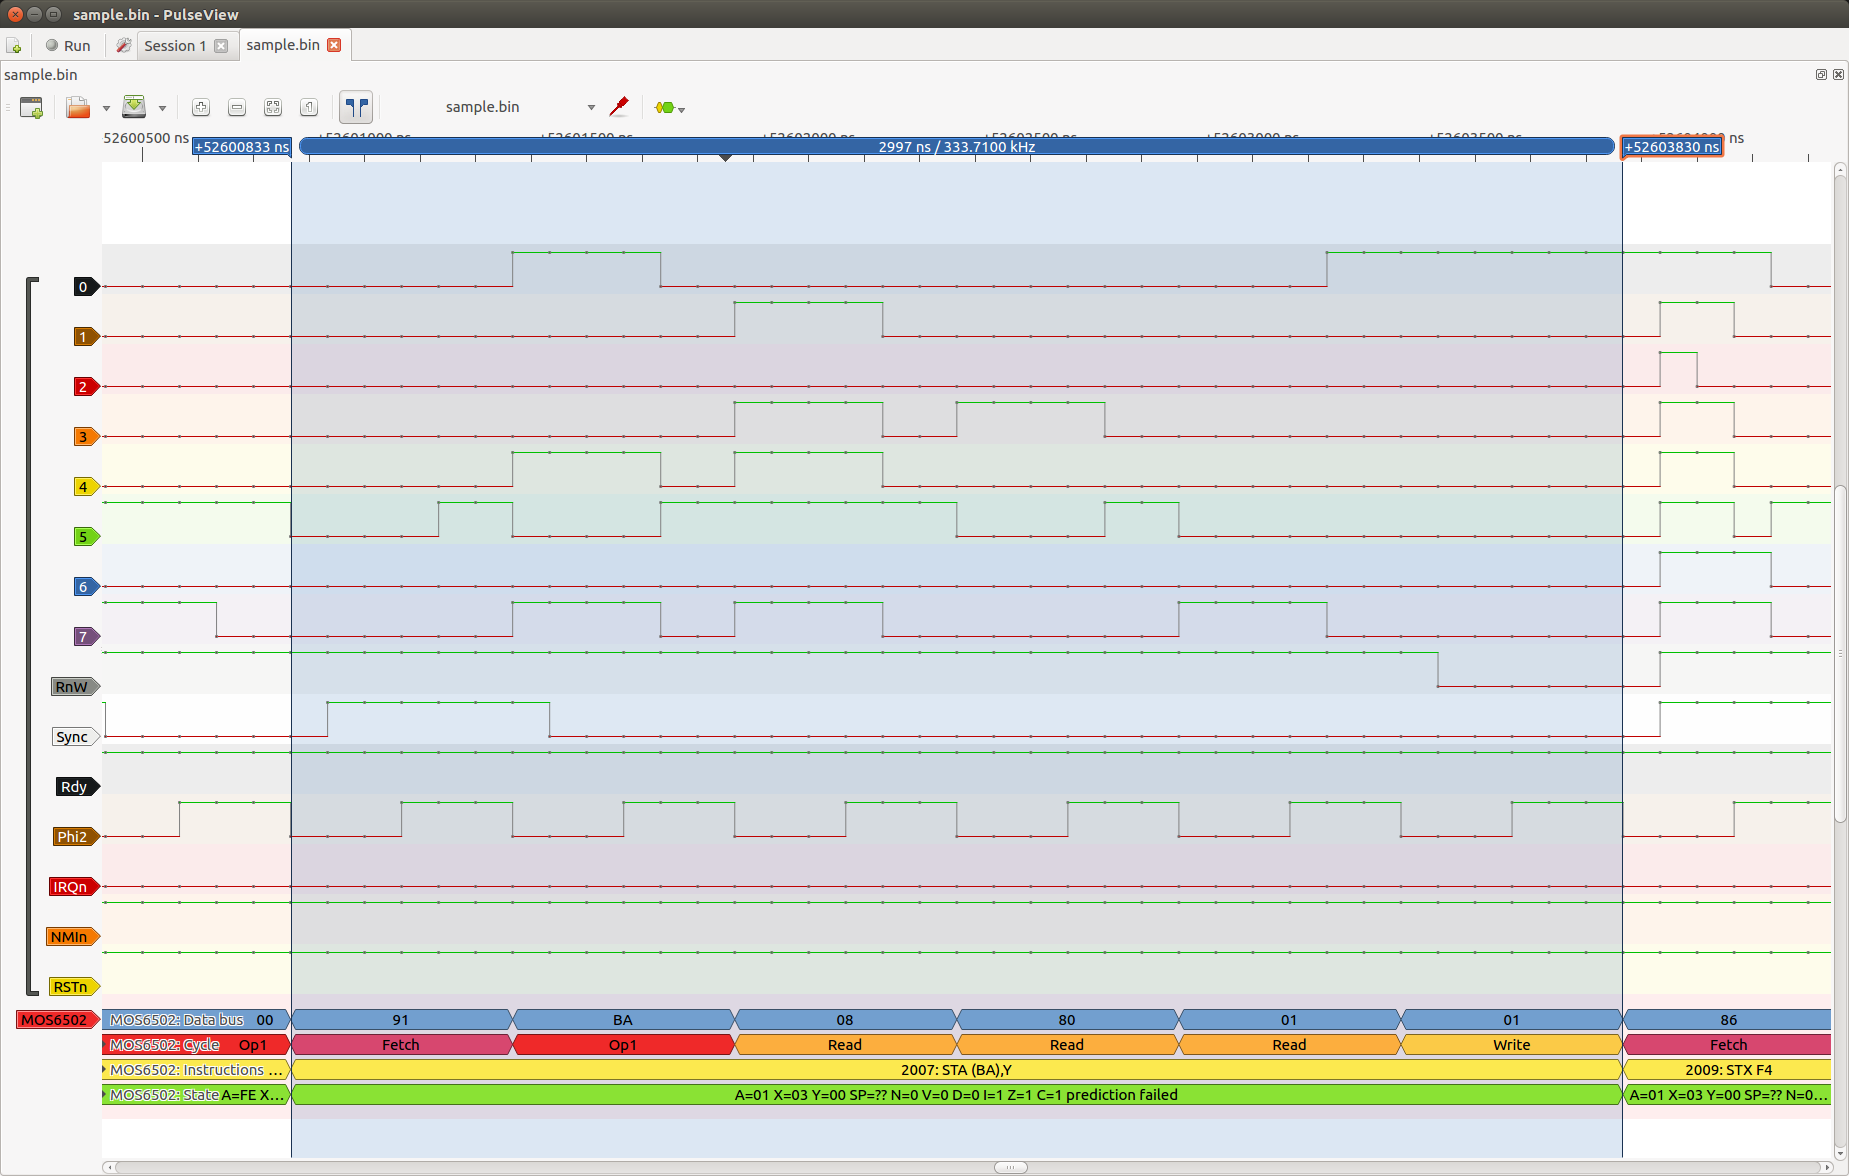Viewport: 1849px width, 1176px height.
Task: Open channel configuration with red probe icon
Action: pyautogui.click(x=619, y=107)
